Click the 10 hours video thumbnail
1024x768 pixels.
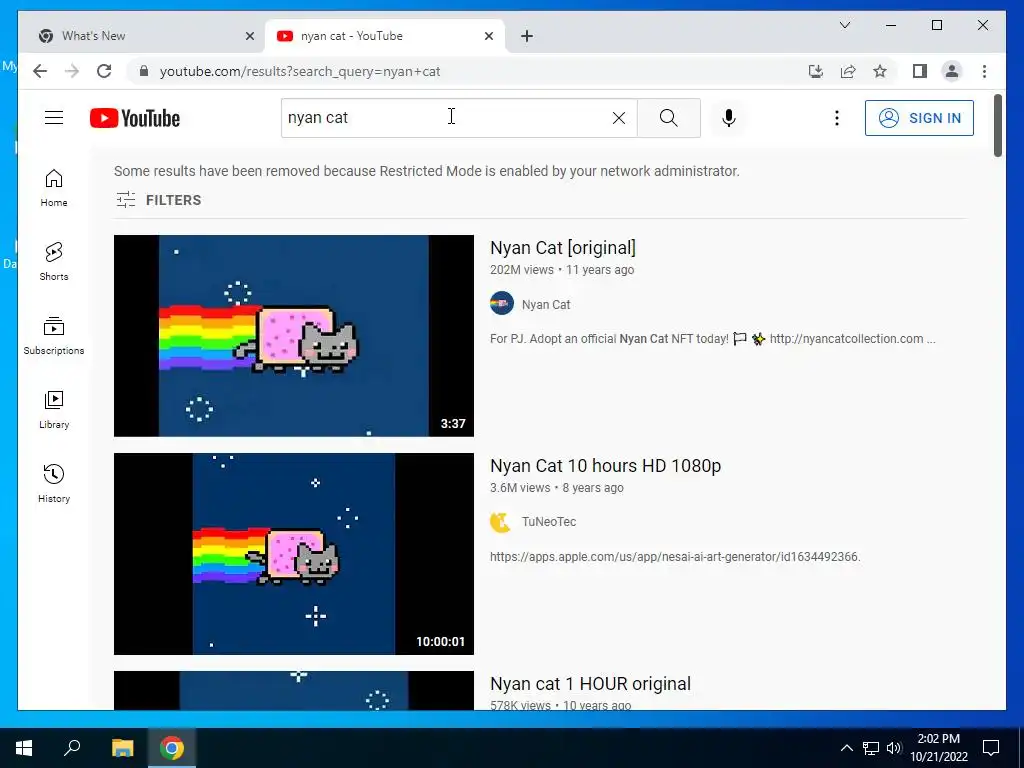pos(293,554)
